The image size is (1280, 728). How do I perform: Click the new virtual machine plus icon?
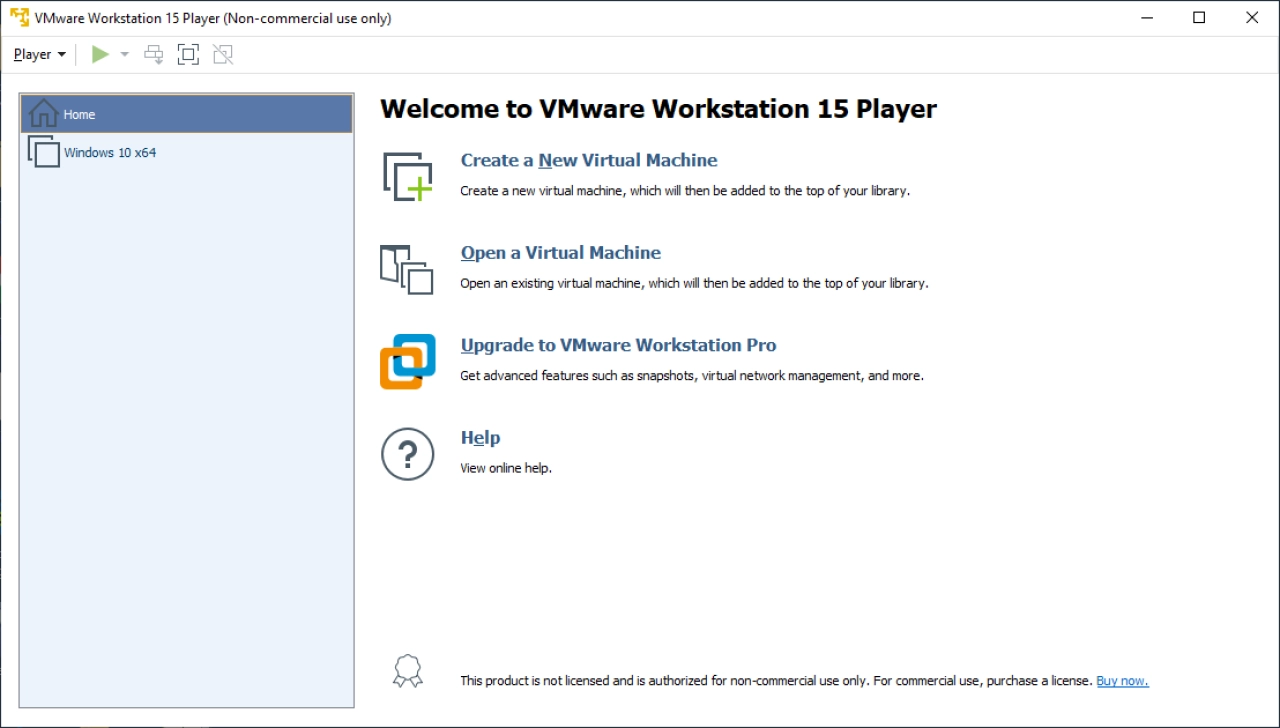coord(408,176)
